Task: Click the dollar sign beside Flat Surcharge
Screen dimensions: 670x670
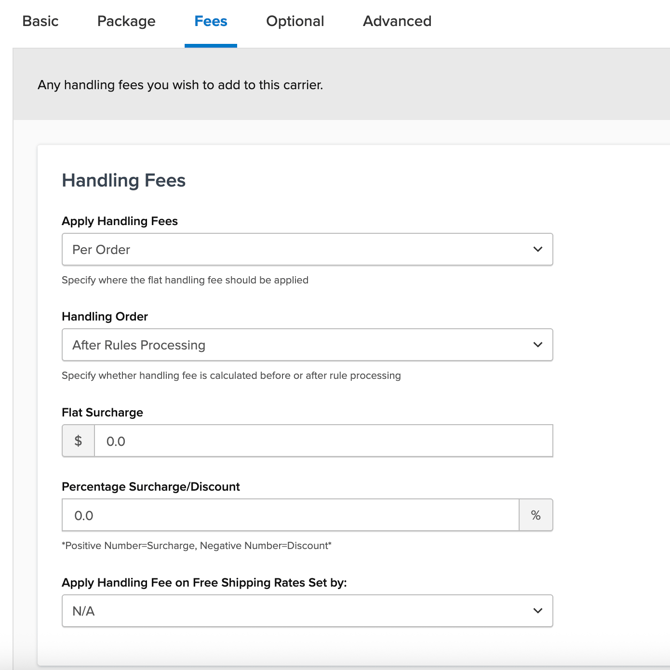Action: (78, 441)
